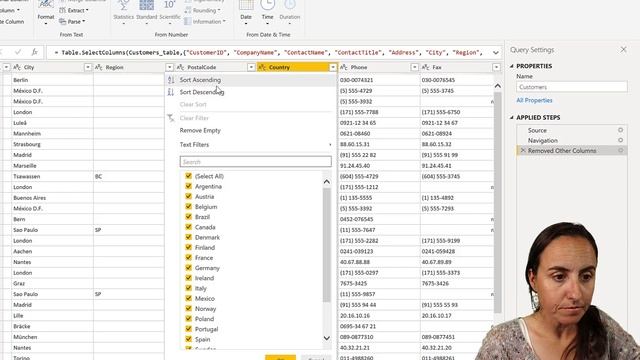Screen dimensions: 640x360
Task: Open the Statistics menu
Action: click(123, 12)
